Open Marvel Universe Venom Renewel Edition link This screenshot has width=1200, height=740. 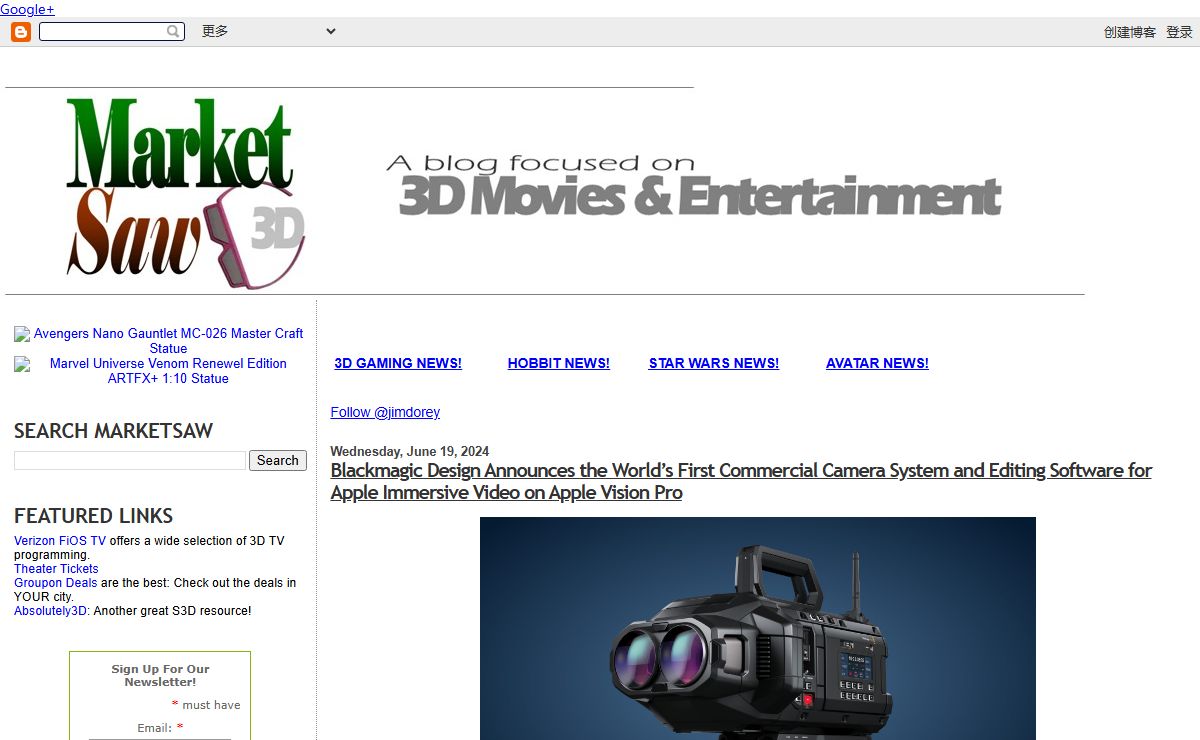(x=168, y=371)
